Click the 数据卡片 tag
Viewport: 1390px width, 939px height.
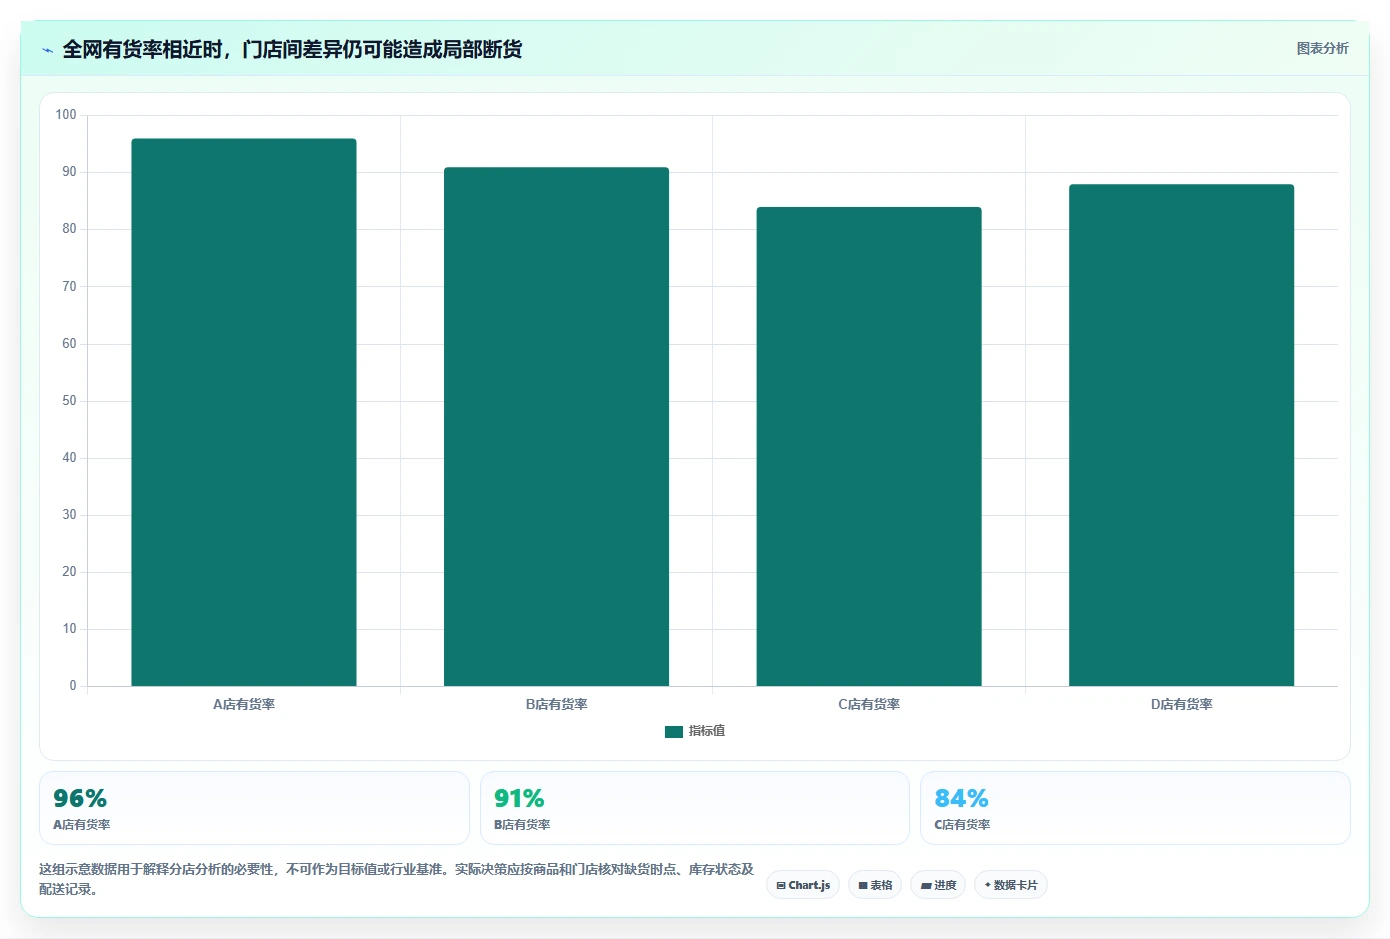pos(1011,885)
